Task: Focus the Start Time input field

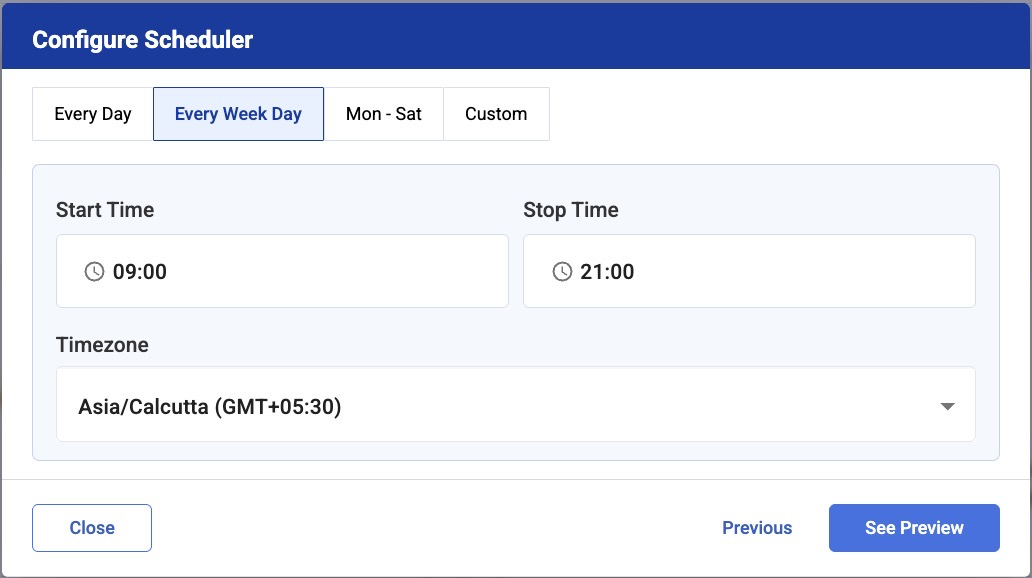Action: (x=300, y=271)
